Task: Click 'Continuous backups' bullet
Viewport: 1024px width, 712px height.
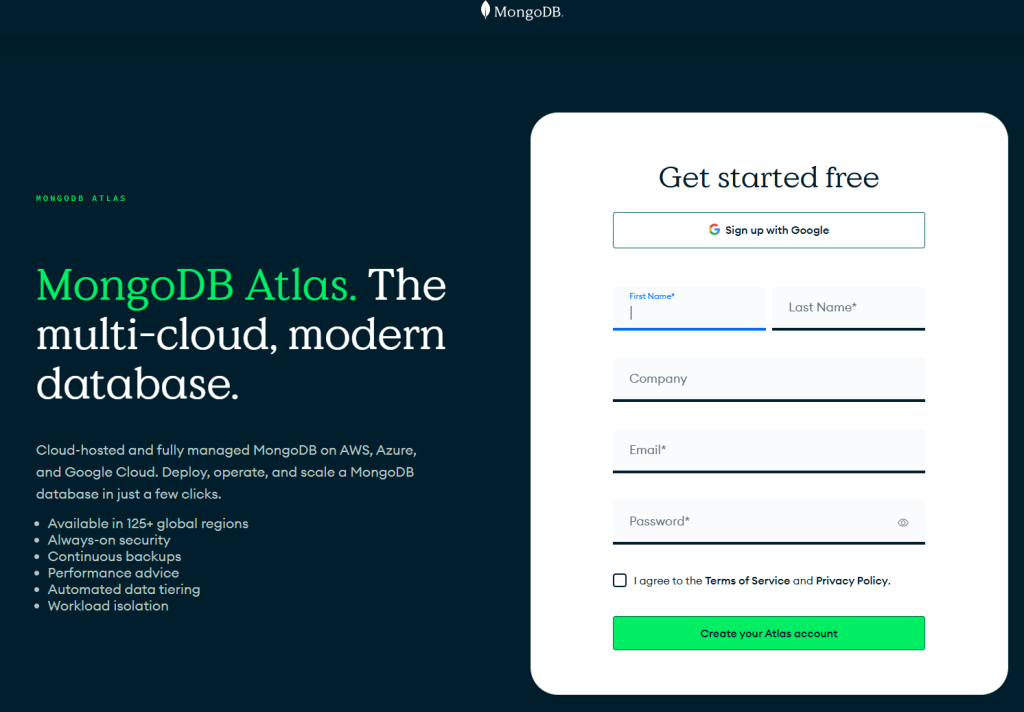Action: pyautogui.click(x=114, y=556)
